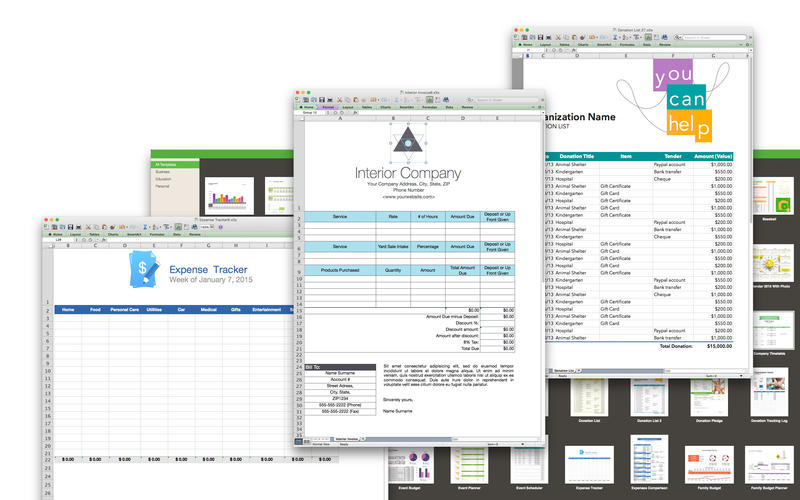Screen dimensions: 800x500
Task: Click Save icon in Expense Tracker window toolbar
Action: click(x=70, y=227)
